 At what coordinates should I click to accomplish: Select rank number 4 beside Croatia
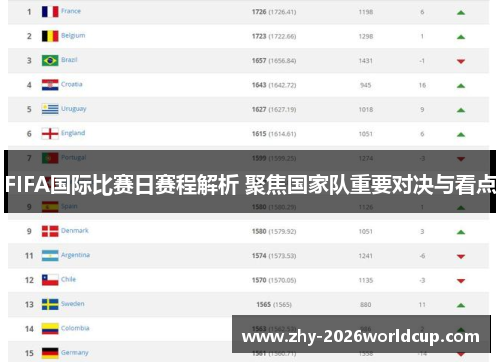click(x=29, y=85)
